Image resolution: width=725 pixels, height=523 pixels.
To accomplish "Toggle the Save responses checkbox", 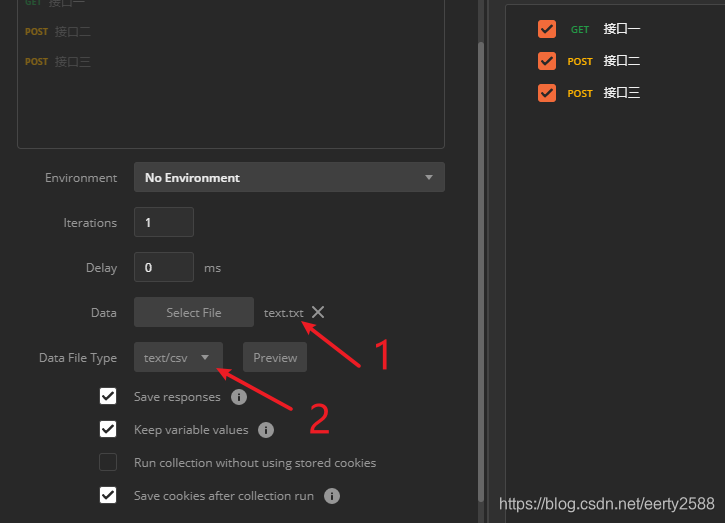I will tap(108, 396).
